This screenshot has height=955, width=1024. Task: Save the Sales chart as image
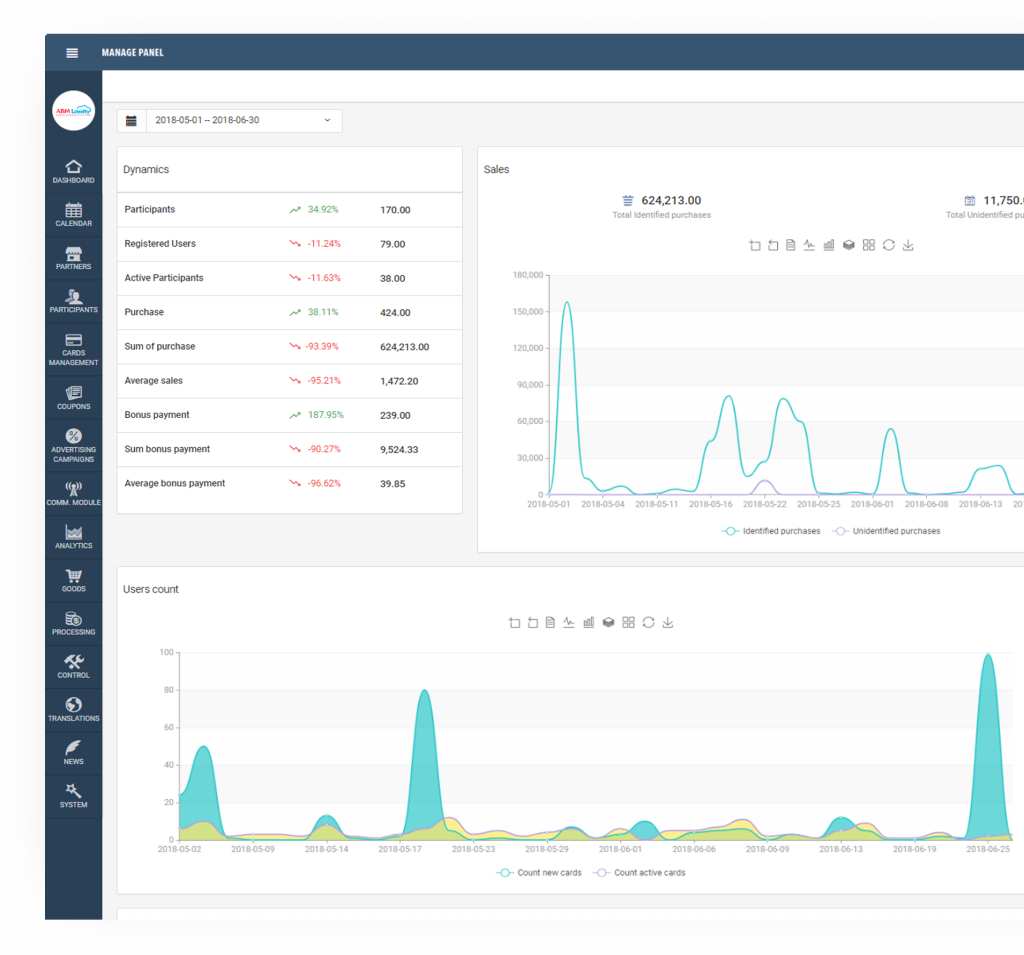[908, 245]
